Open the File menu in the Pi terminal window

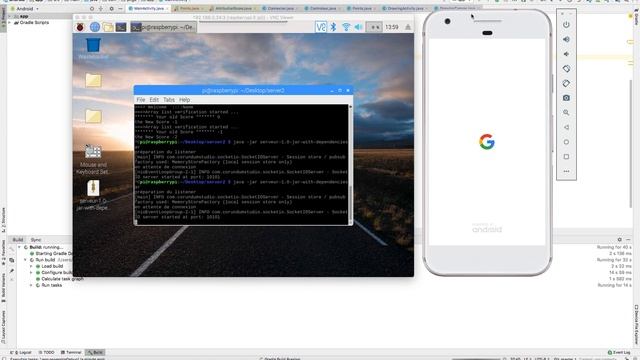(x=141, y=100)
